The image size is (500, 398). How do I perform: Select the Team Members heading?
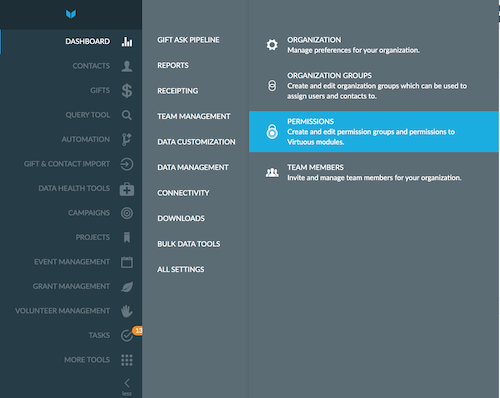pos(315,167)
